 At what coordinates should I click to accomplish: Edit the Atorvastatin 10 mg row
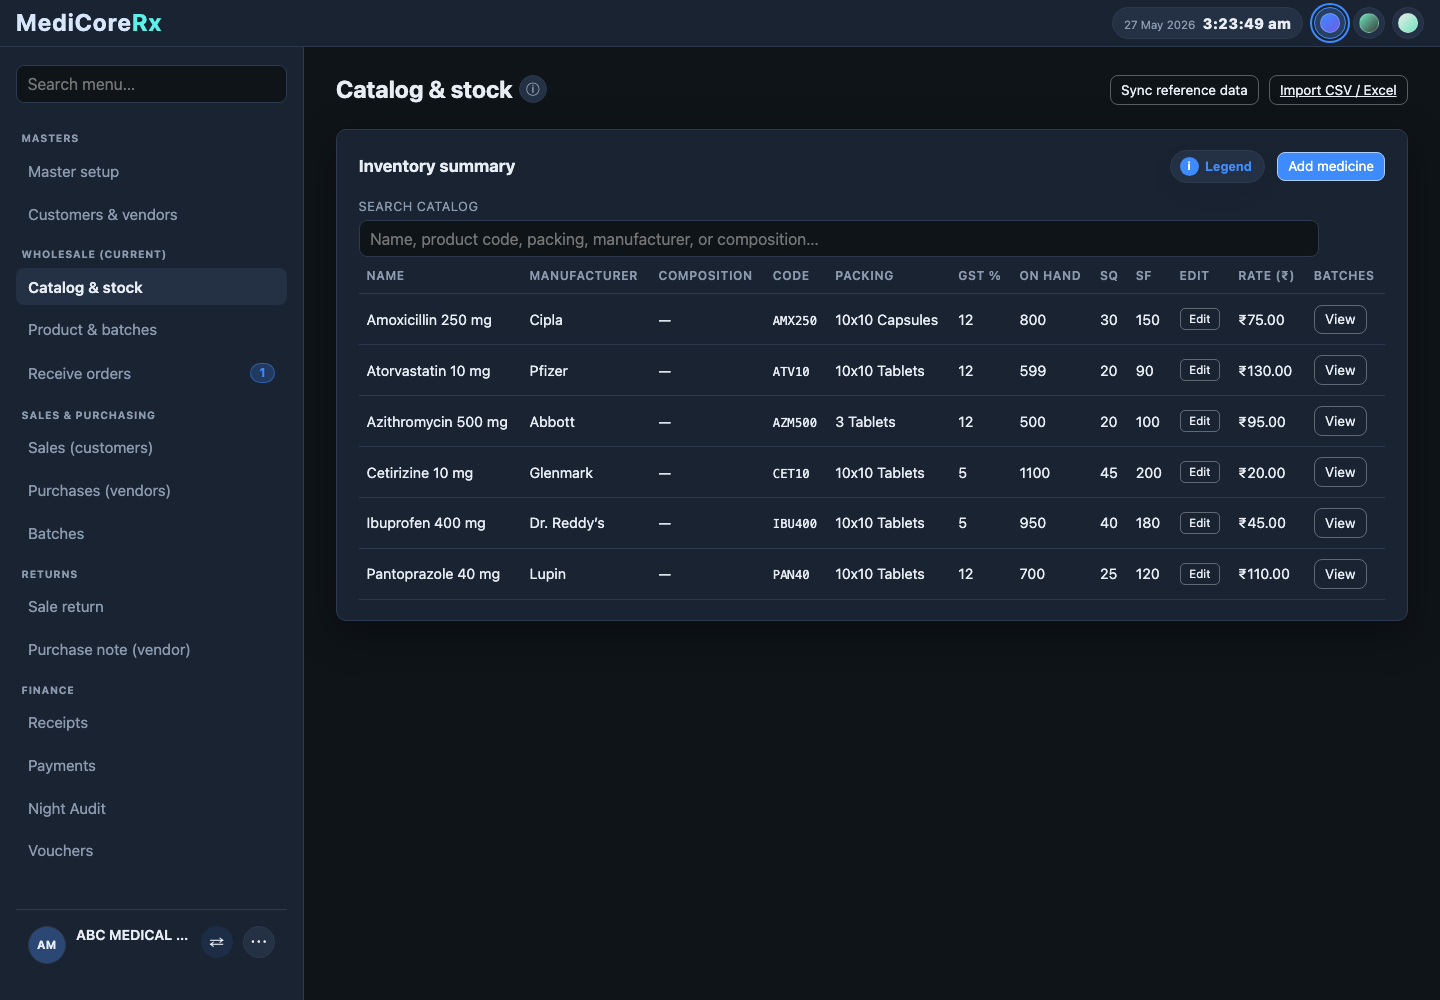1199,370
